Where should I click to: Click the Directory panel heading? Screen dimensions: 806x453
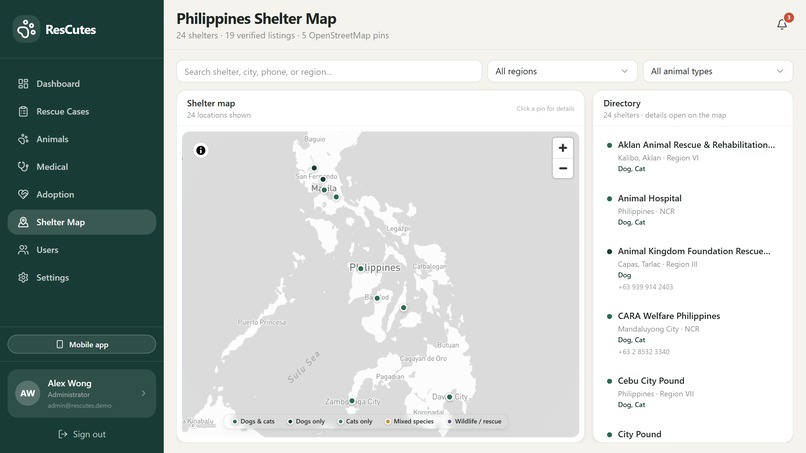tap(621, 103)
